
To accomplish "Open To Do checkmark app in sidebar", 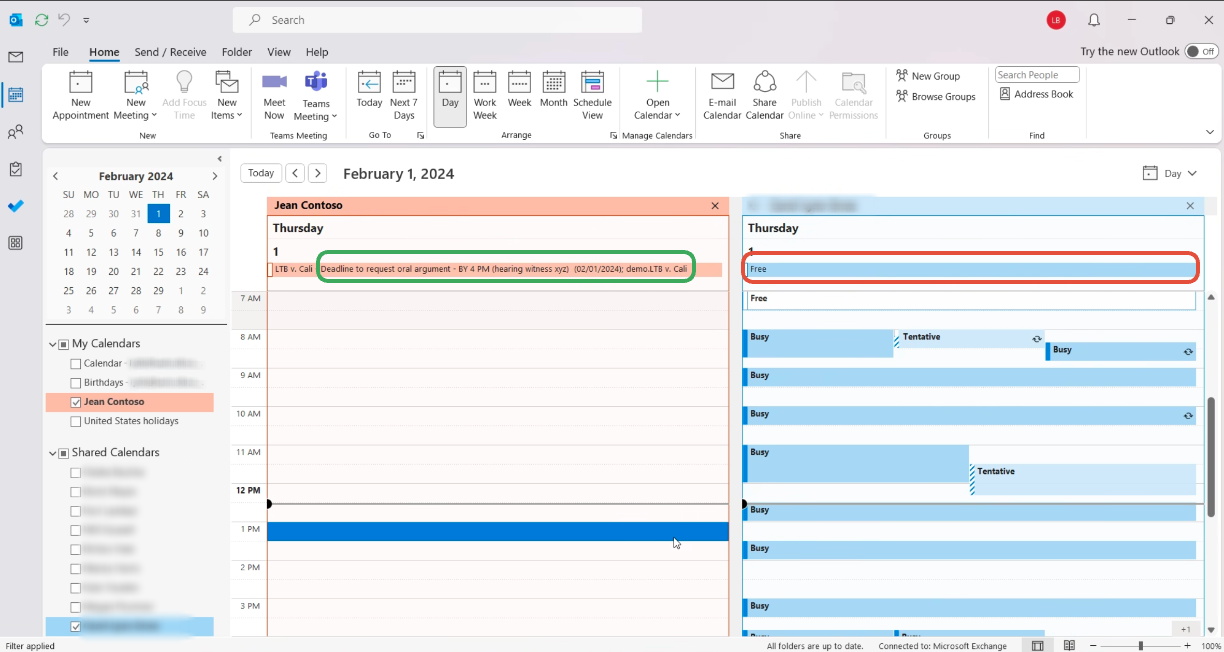I will (x=15, y=206).
